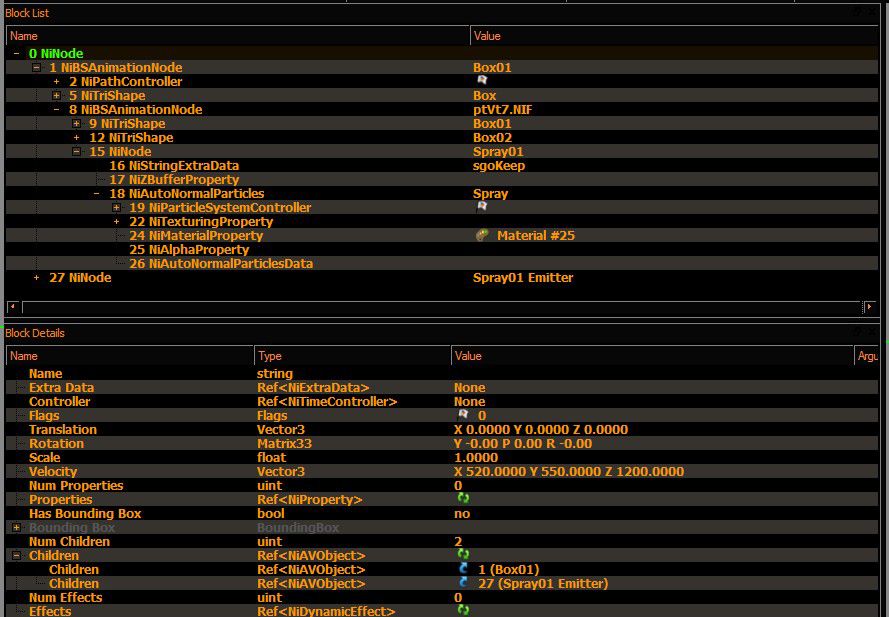Expand the 9 NiTriShape block
The height and width of the screenshot is (617, 889).
click(x=77, y=124)
